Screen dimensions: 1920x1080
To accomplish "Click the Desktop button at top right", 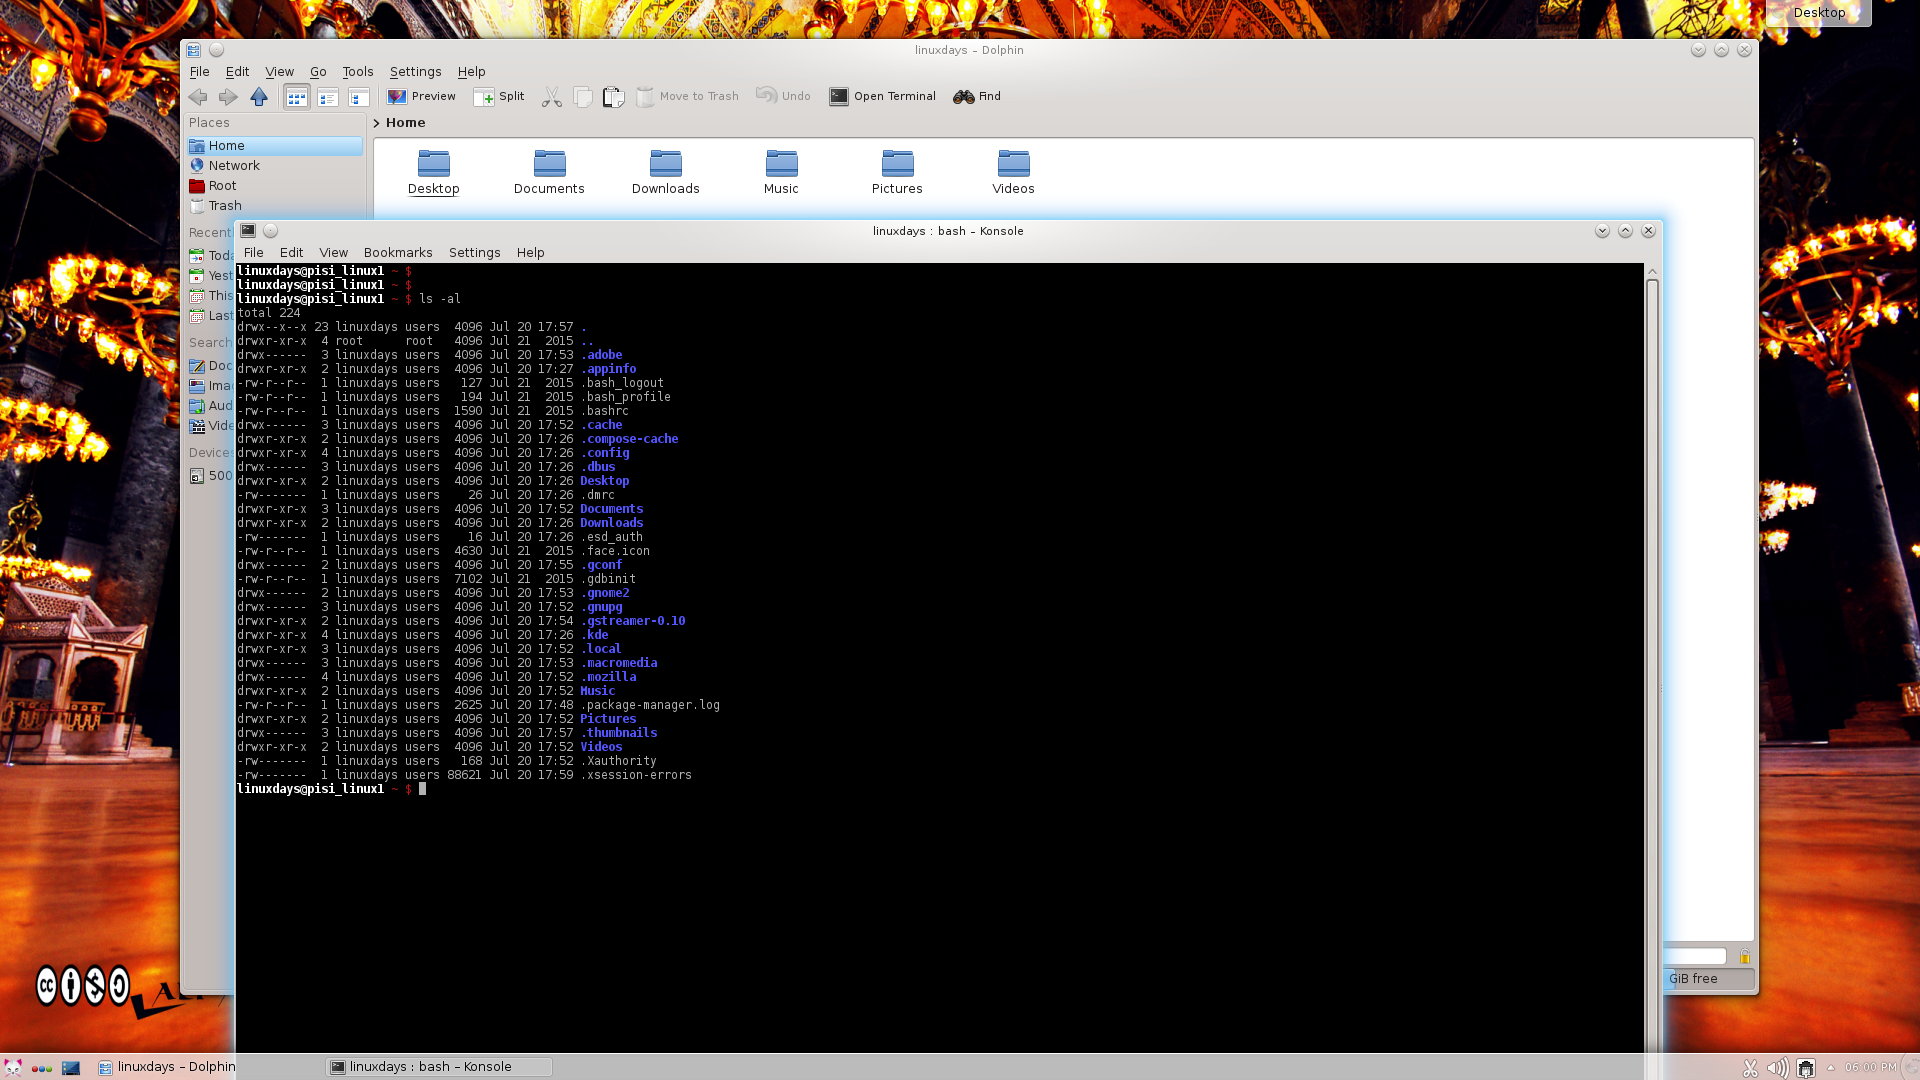I will tap(1818, 13).
